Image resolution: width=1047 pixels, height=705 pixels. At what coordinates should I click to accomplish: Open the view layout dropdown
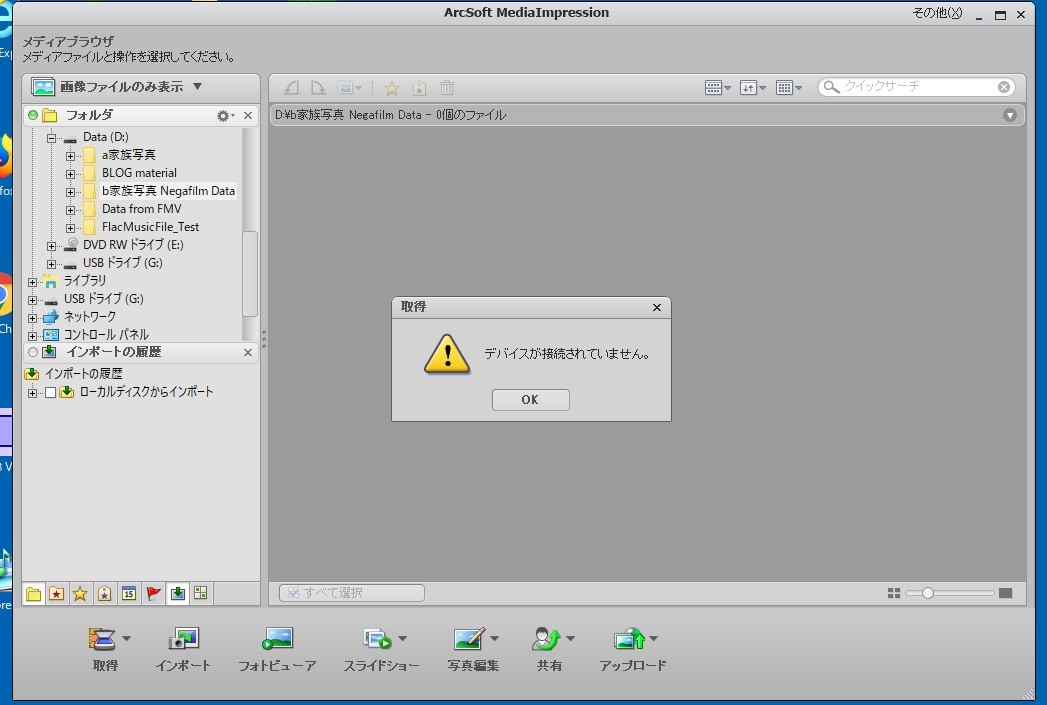[x=718, y=87]
